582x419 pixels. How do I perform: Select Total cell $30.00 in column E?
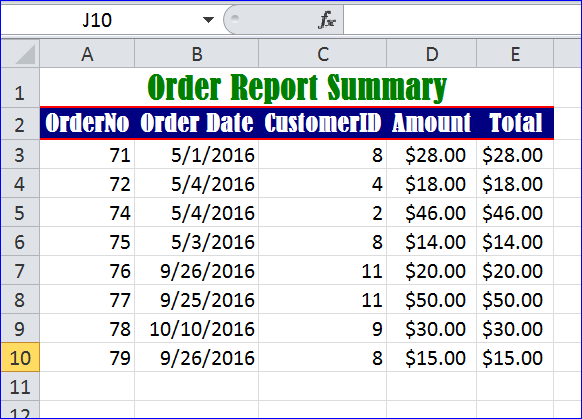click(515, 328)
